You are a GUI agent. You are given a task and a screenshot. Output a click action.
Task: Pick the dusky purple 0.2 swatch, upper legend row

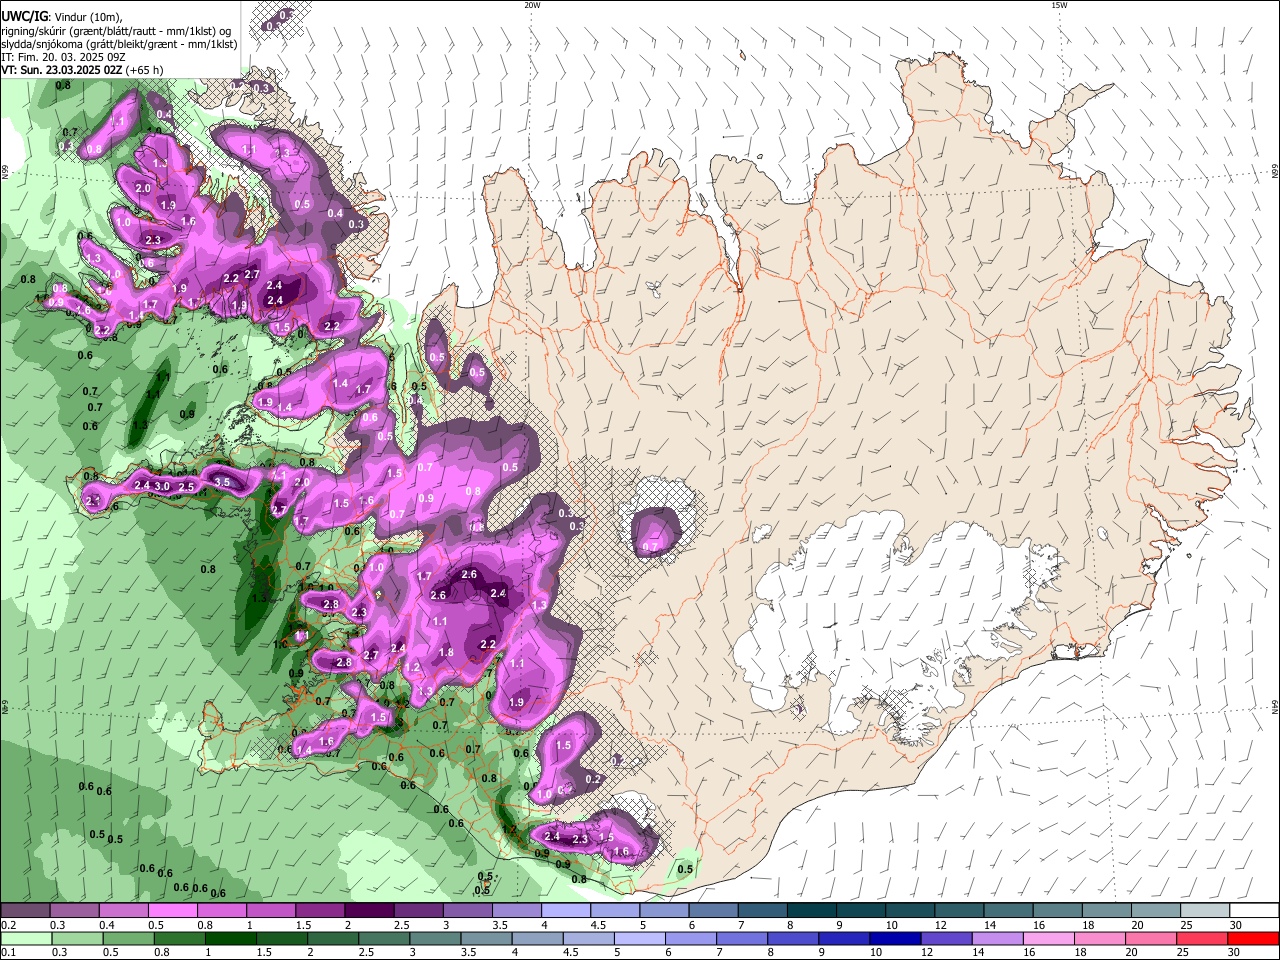[25, 911]
